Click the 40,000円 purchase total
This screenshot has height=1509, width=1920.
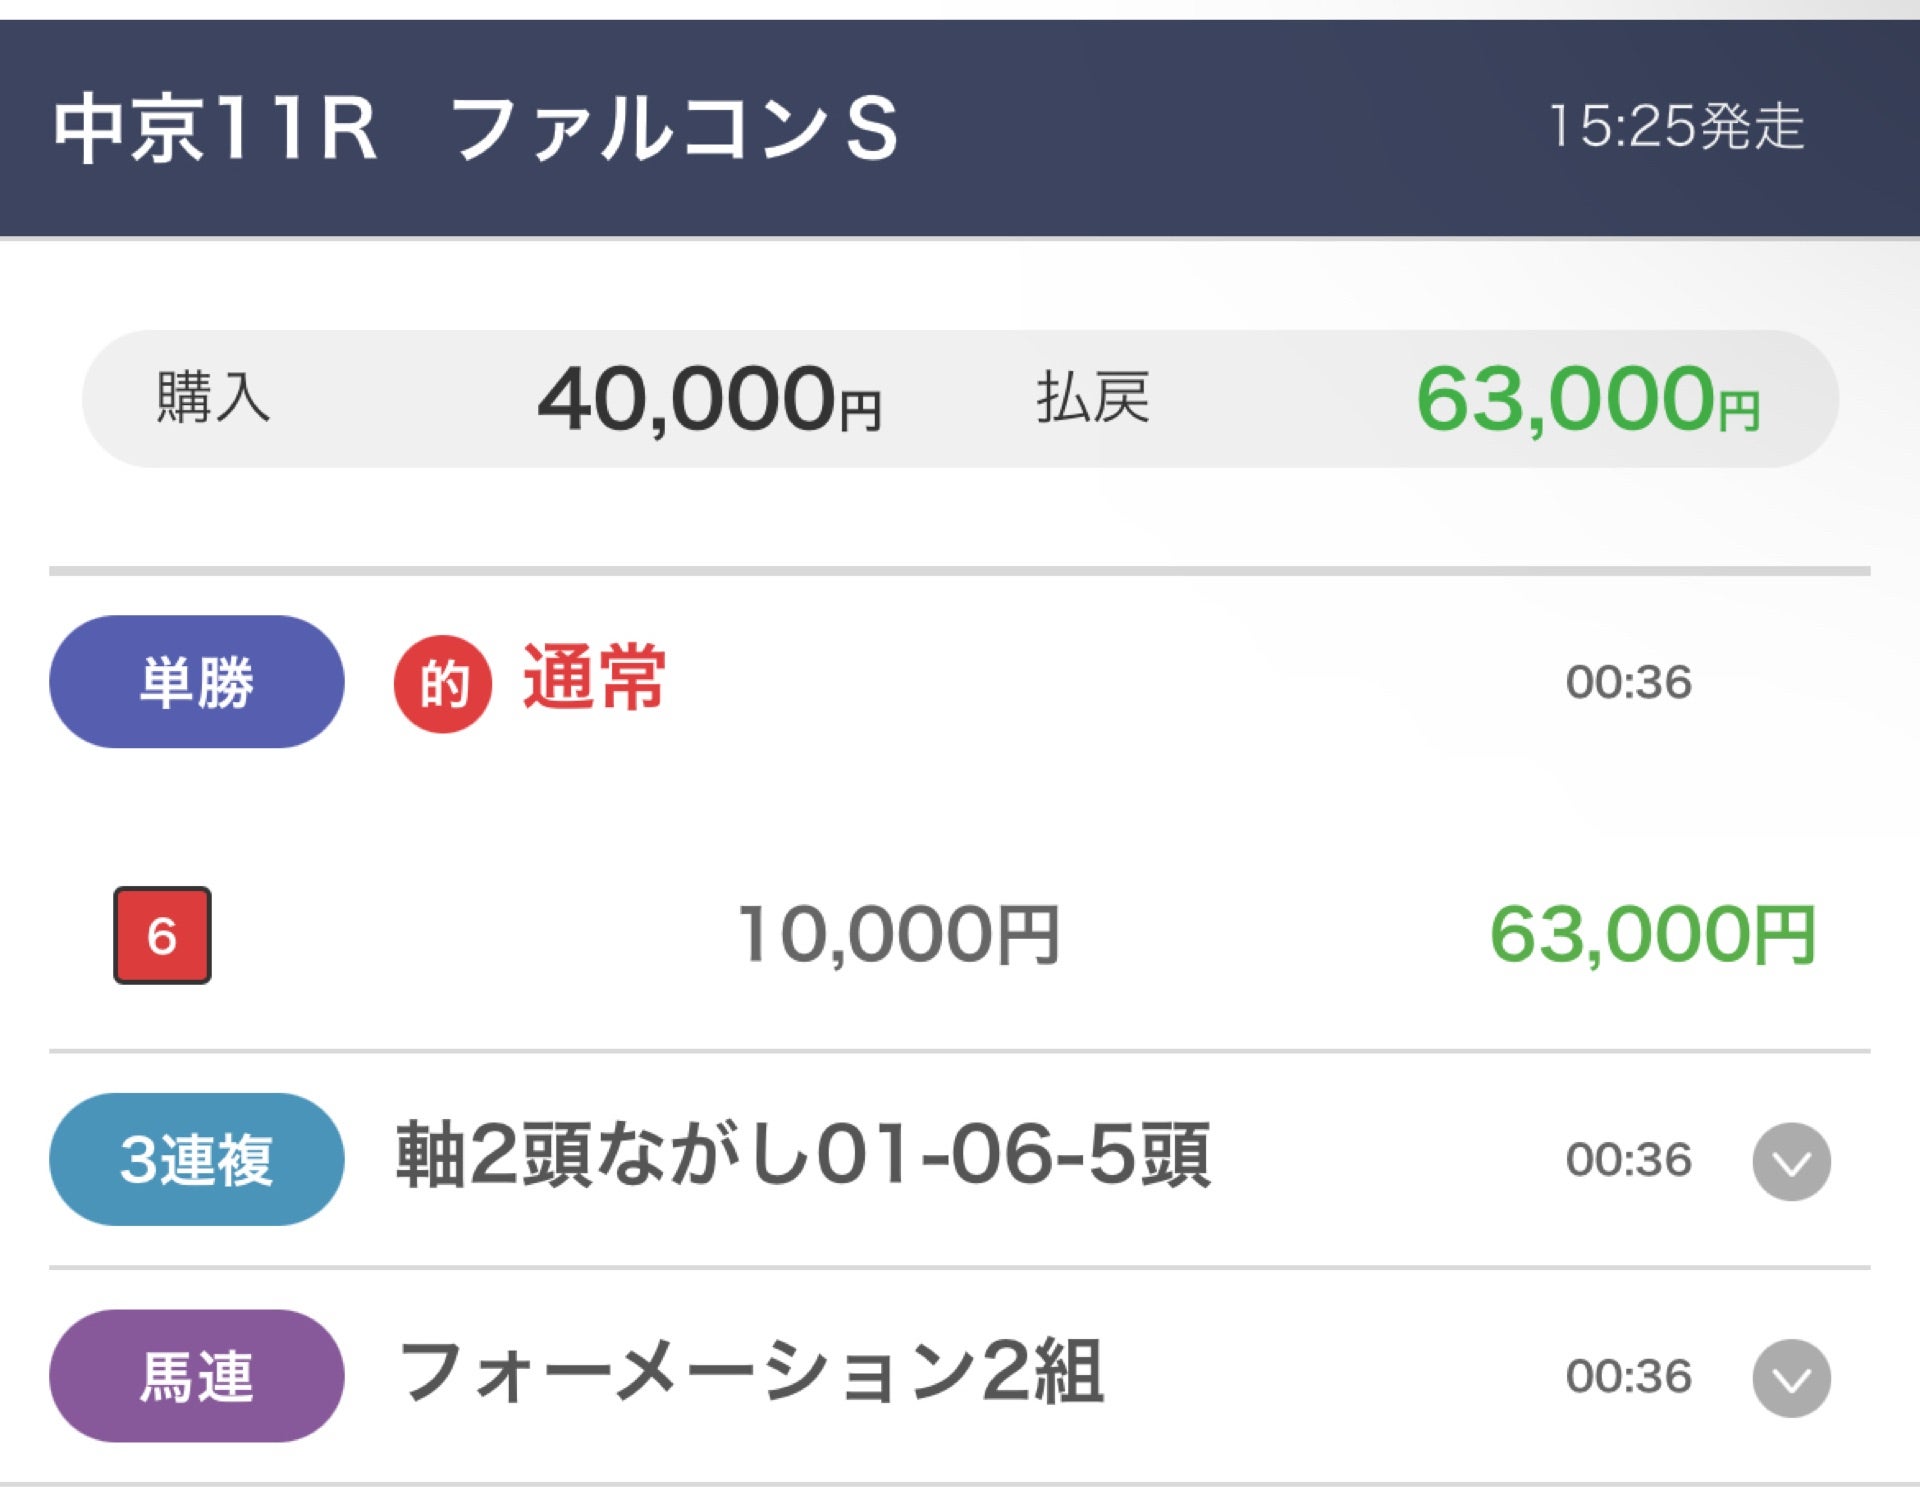tap(709, 400)
